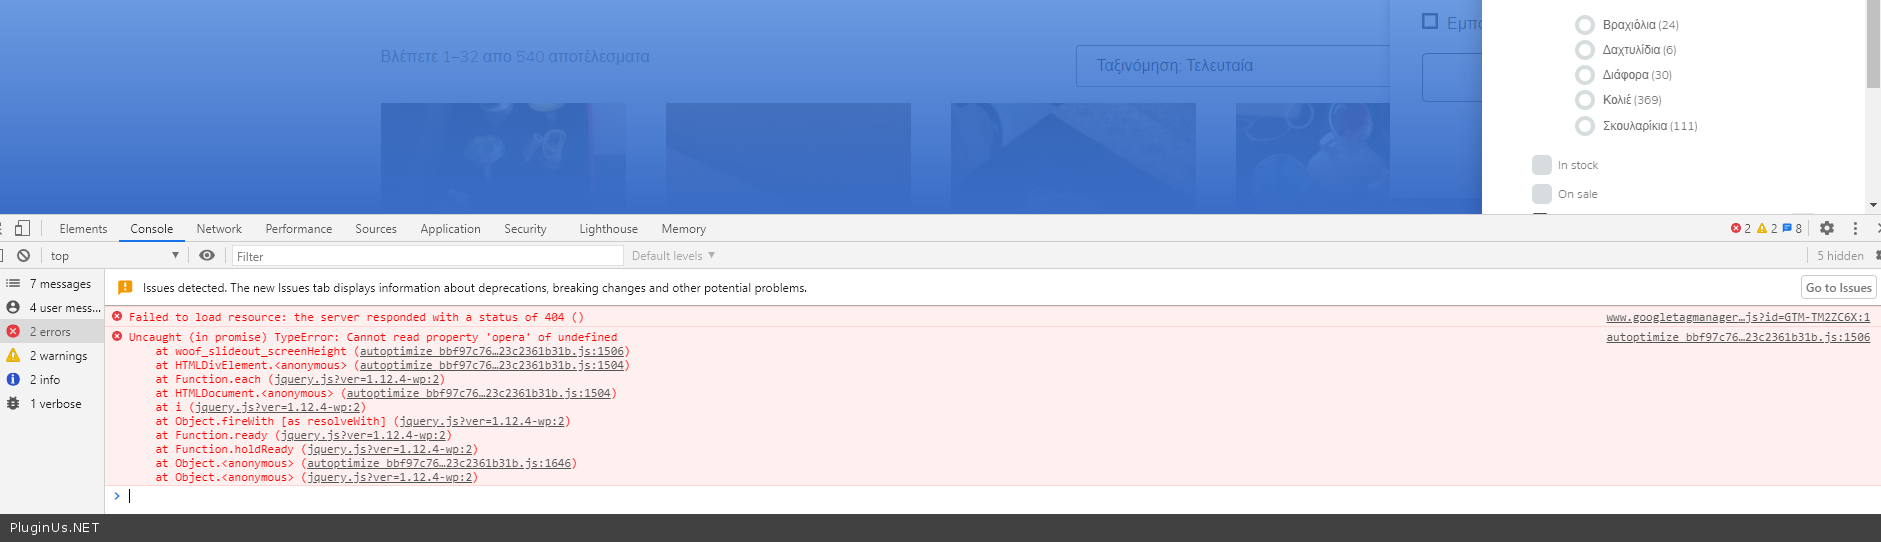Select the Κολιέ radio option
This screenshot has width=1881, height=542.
(x=1585, y=100)
